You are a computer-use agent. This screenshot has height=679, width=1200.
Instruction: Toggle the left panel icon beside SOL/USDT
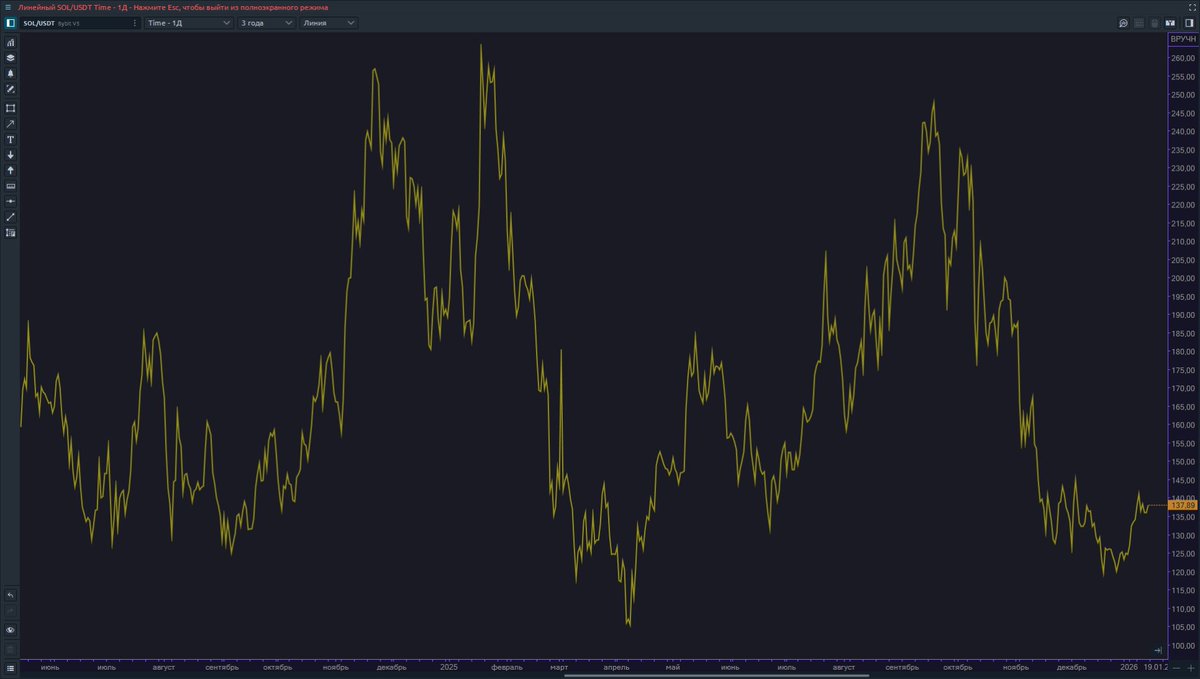10,22
